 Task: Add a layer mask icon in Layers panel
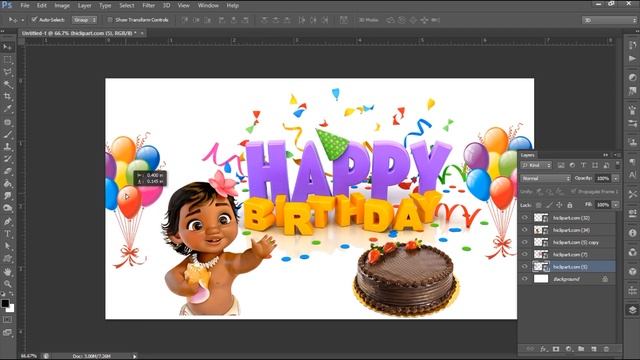[x=556, y=349]
